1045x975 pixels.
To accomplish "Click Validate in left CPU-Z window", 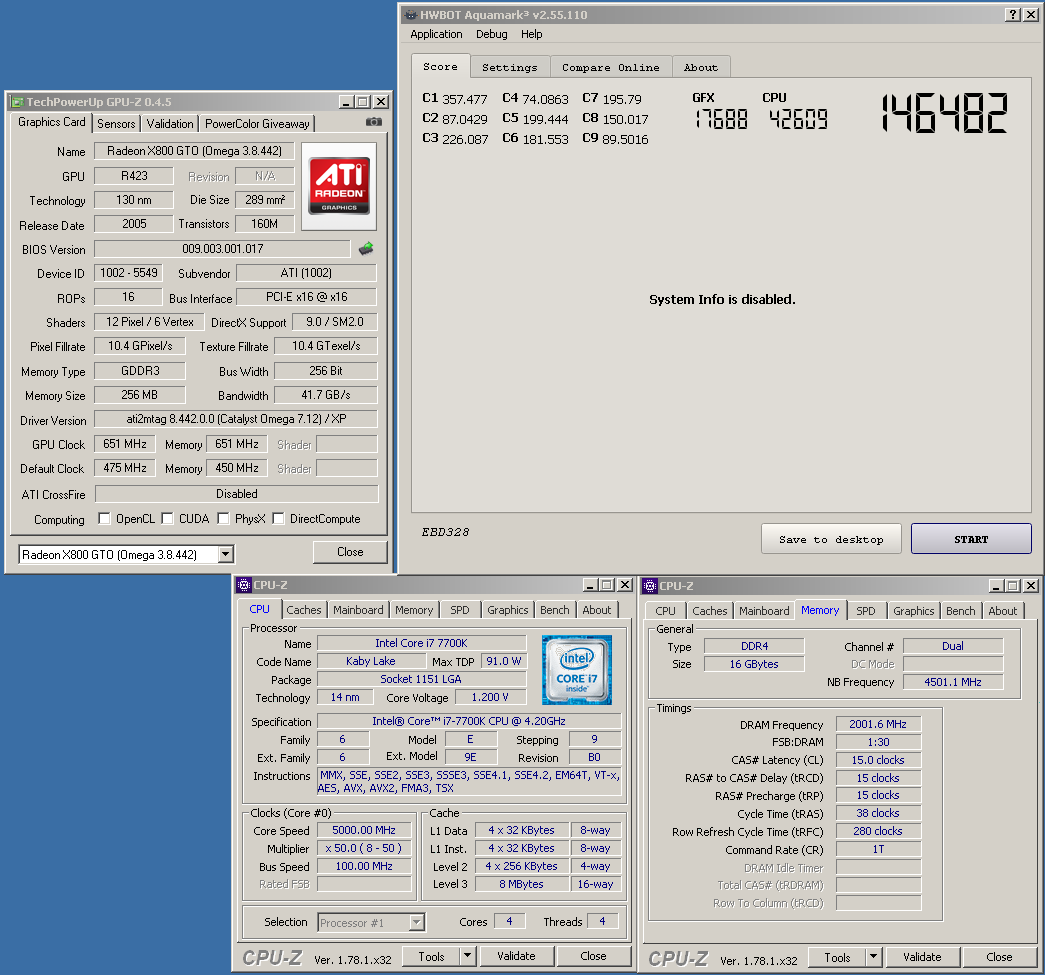I will click(x=517, y=956).
